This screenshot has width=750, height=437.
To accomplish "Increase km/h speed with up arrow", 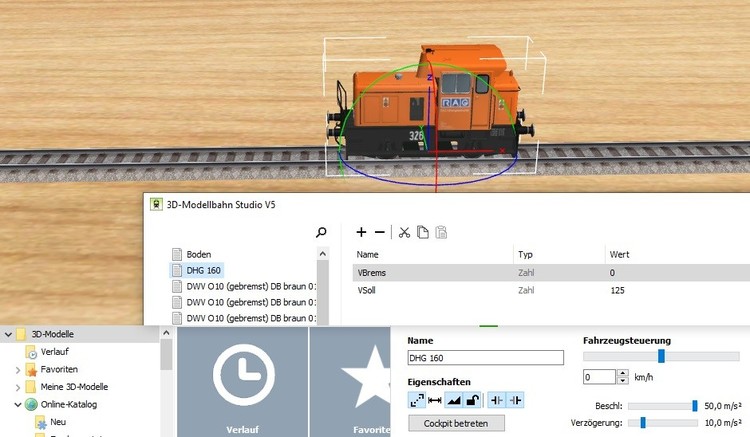I will pos(622,373).
